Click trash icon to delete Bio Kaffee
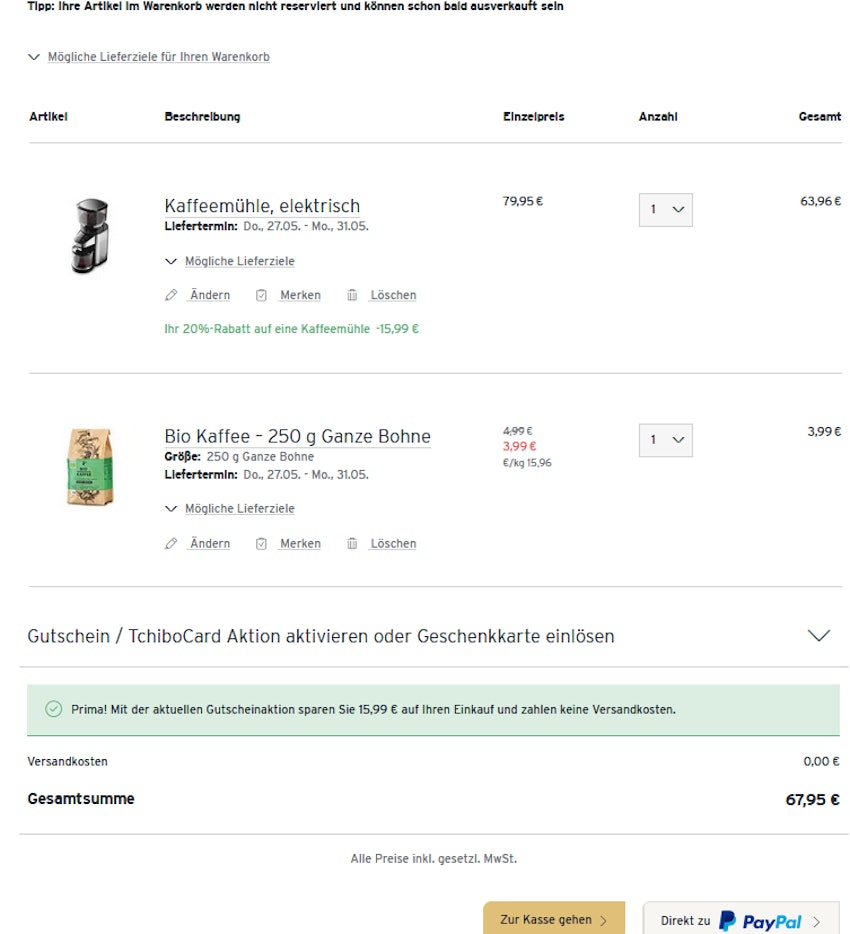Viewport: 850px width, 934px height. (352, 544)
